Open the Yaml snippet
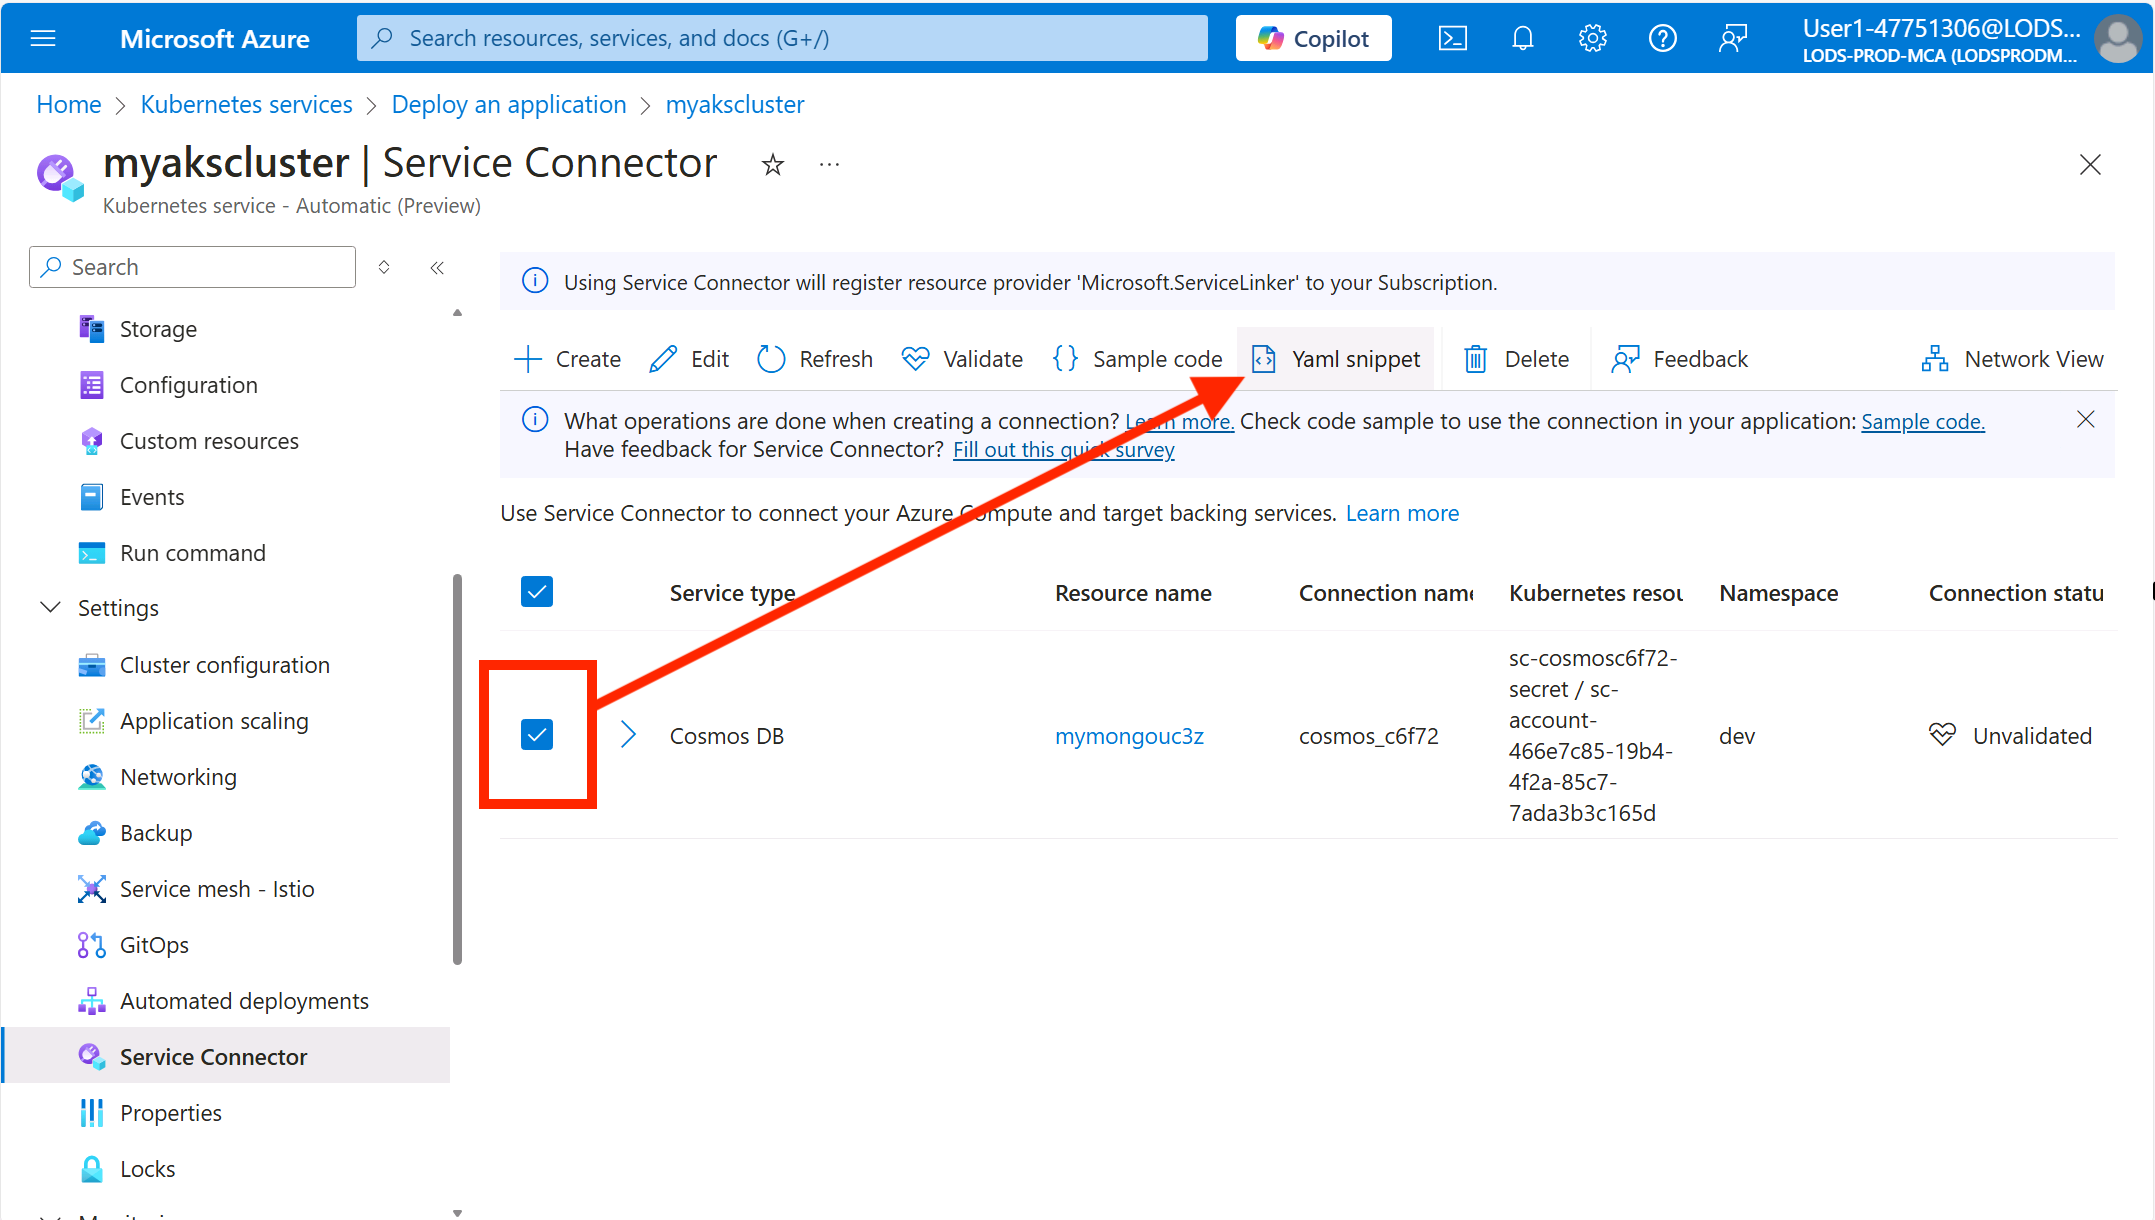The image size is (2155, 1220). 1336,359
